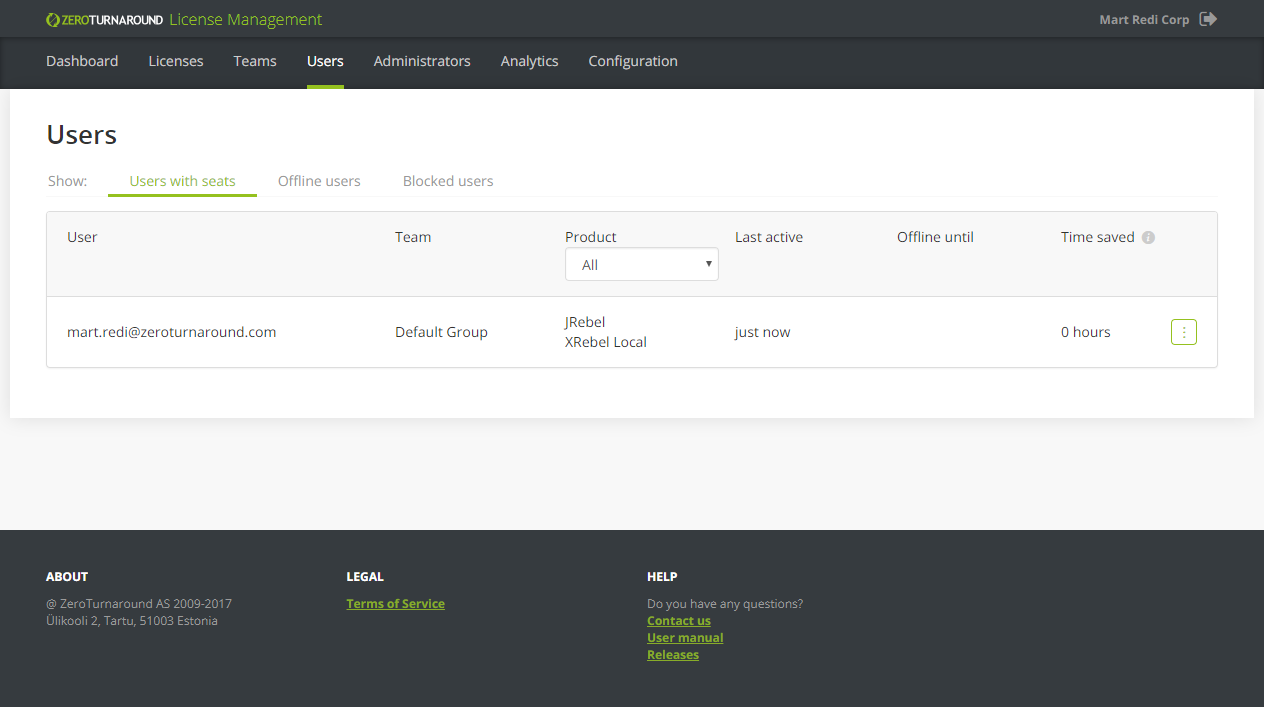Image resolution: width=1264 pixels, height=707 pixels.
Task: Click the logout icon next to Mart Redi Corp
Action: [x=1208, y=19]
